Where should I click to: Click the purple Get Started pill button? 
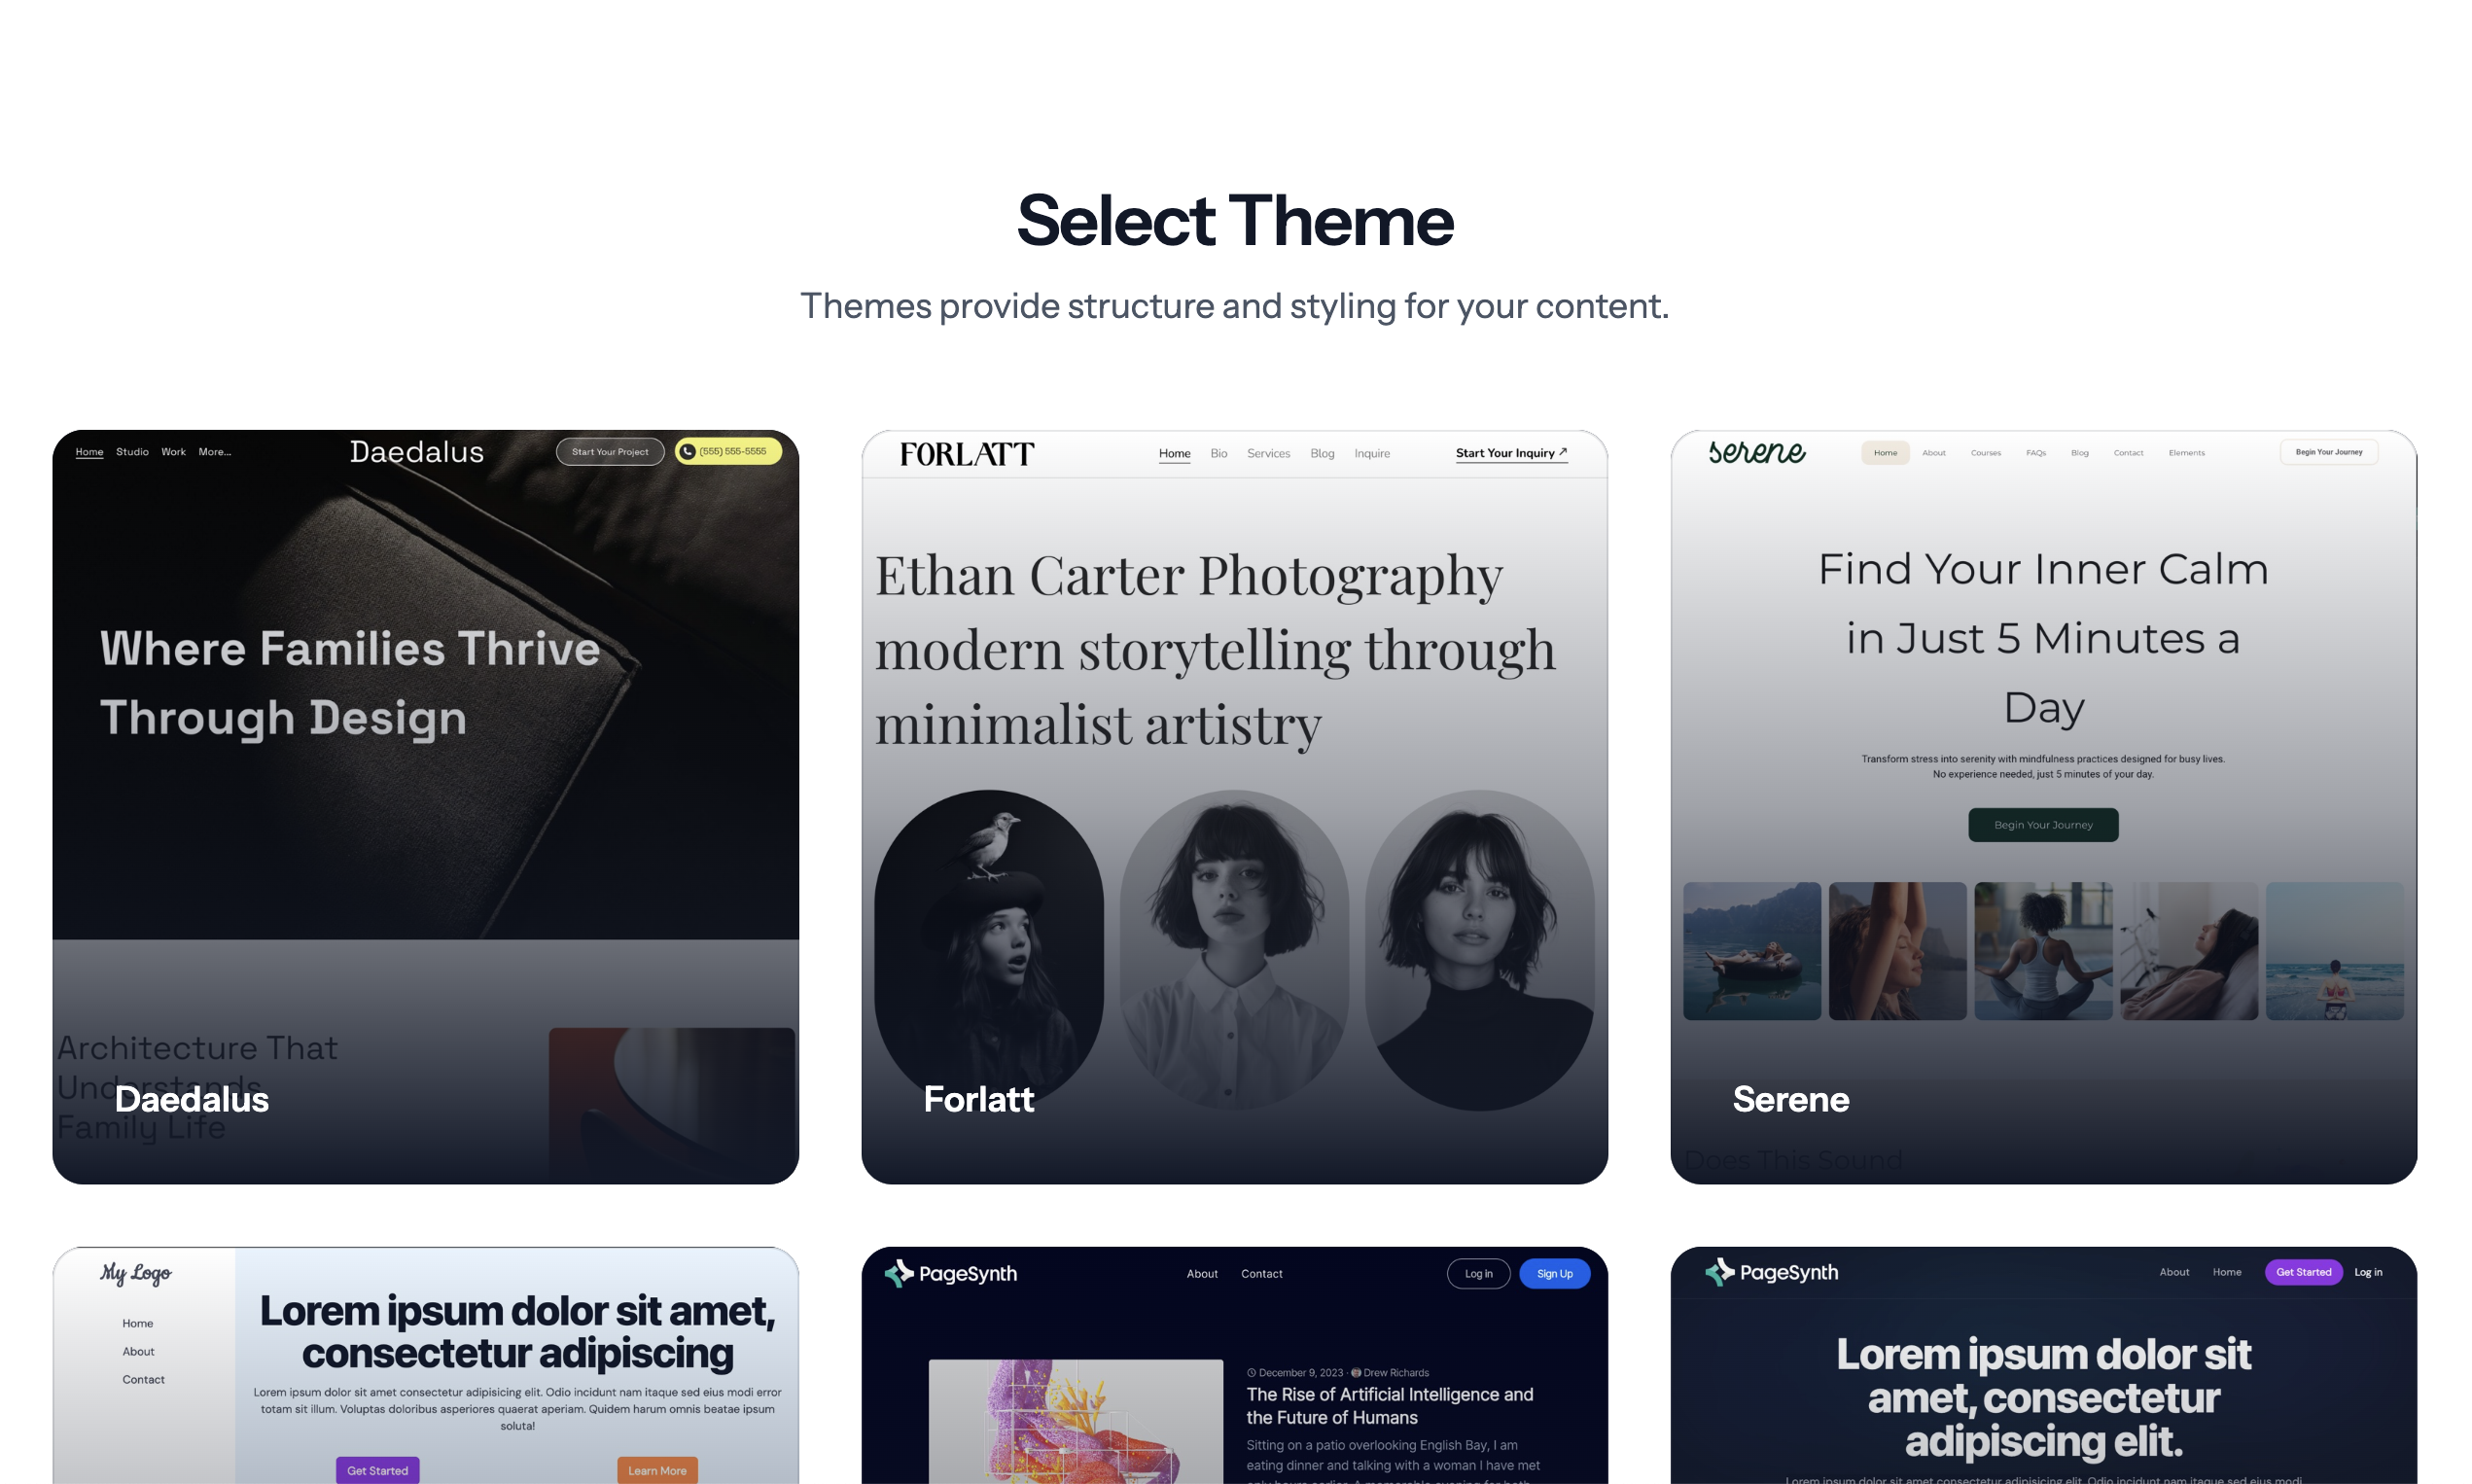click(x=2302, y=1272)
